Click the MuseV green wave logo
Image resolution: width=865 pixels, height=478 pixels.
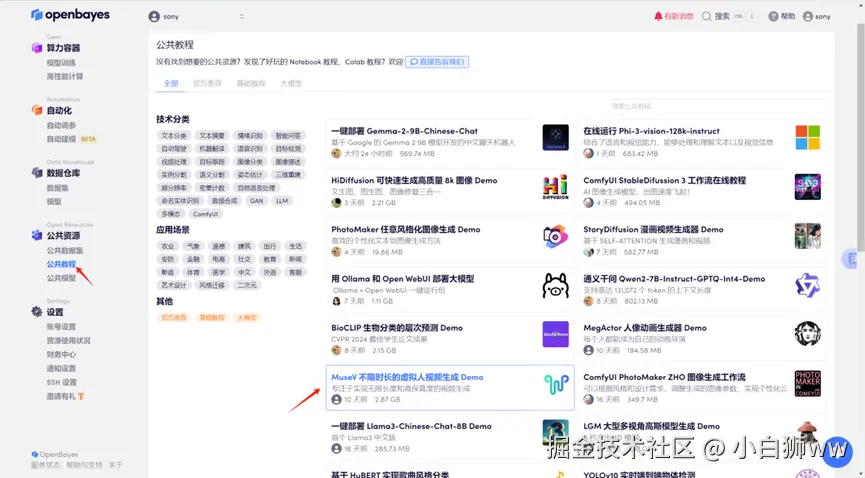(556, 384)
